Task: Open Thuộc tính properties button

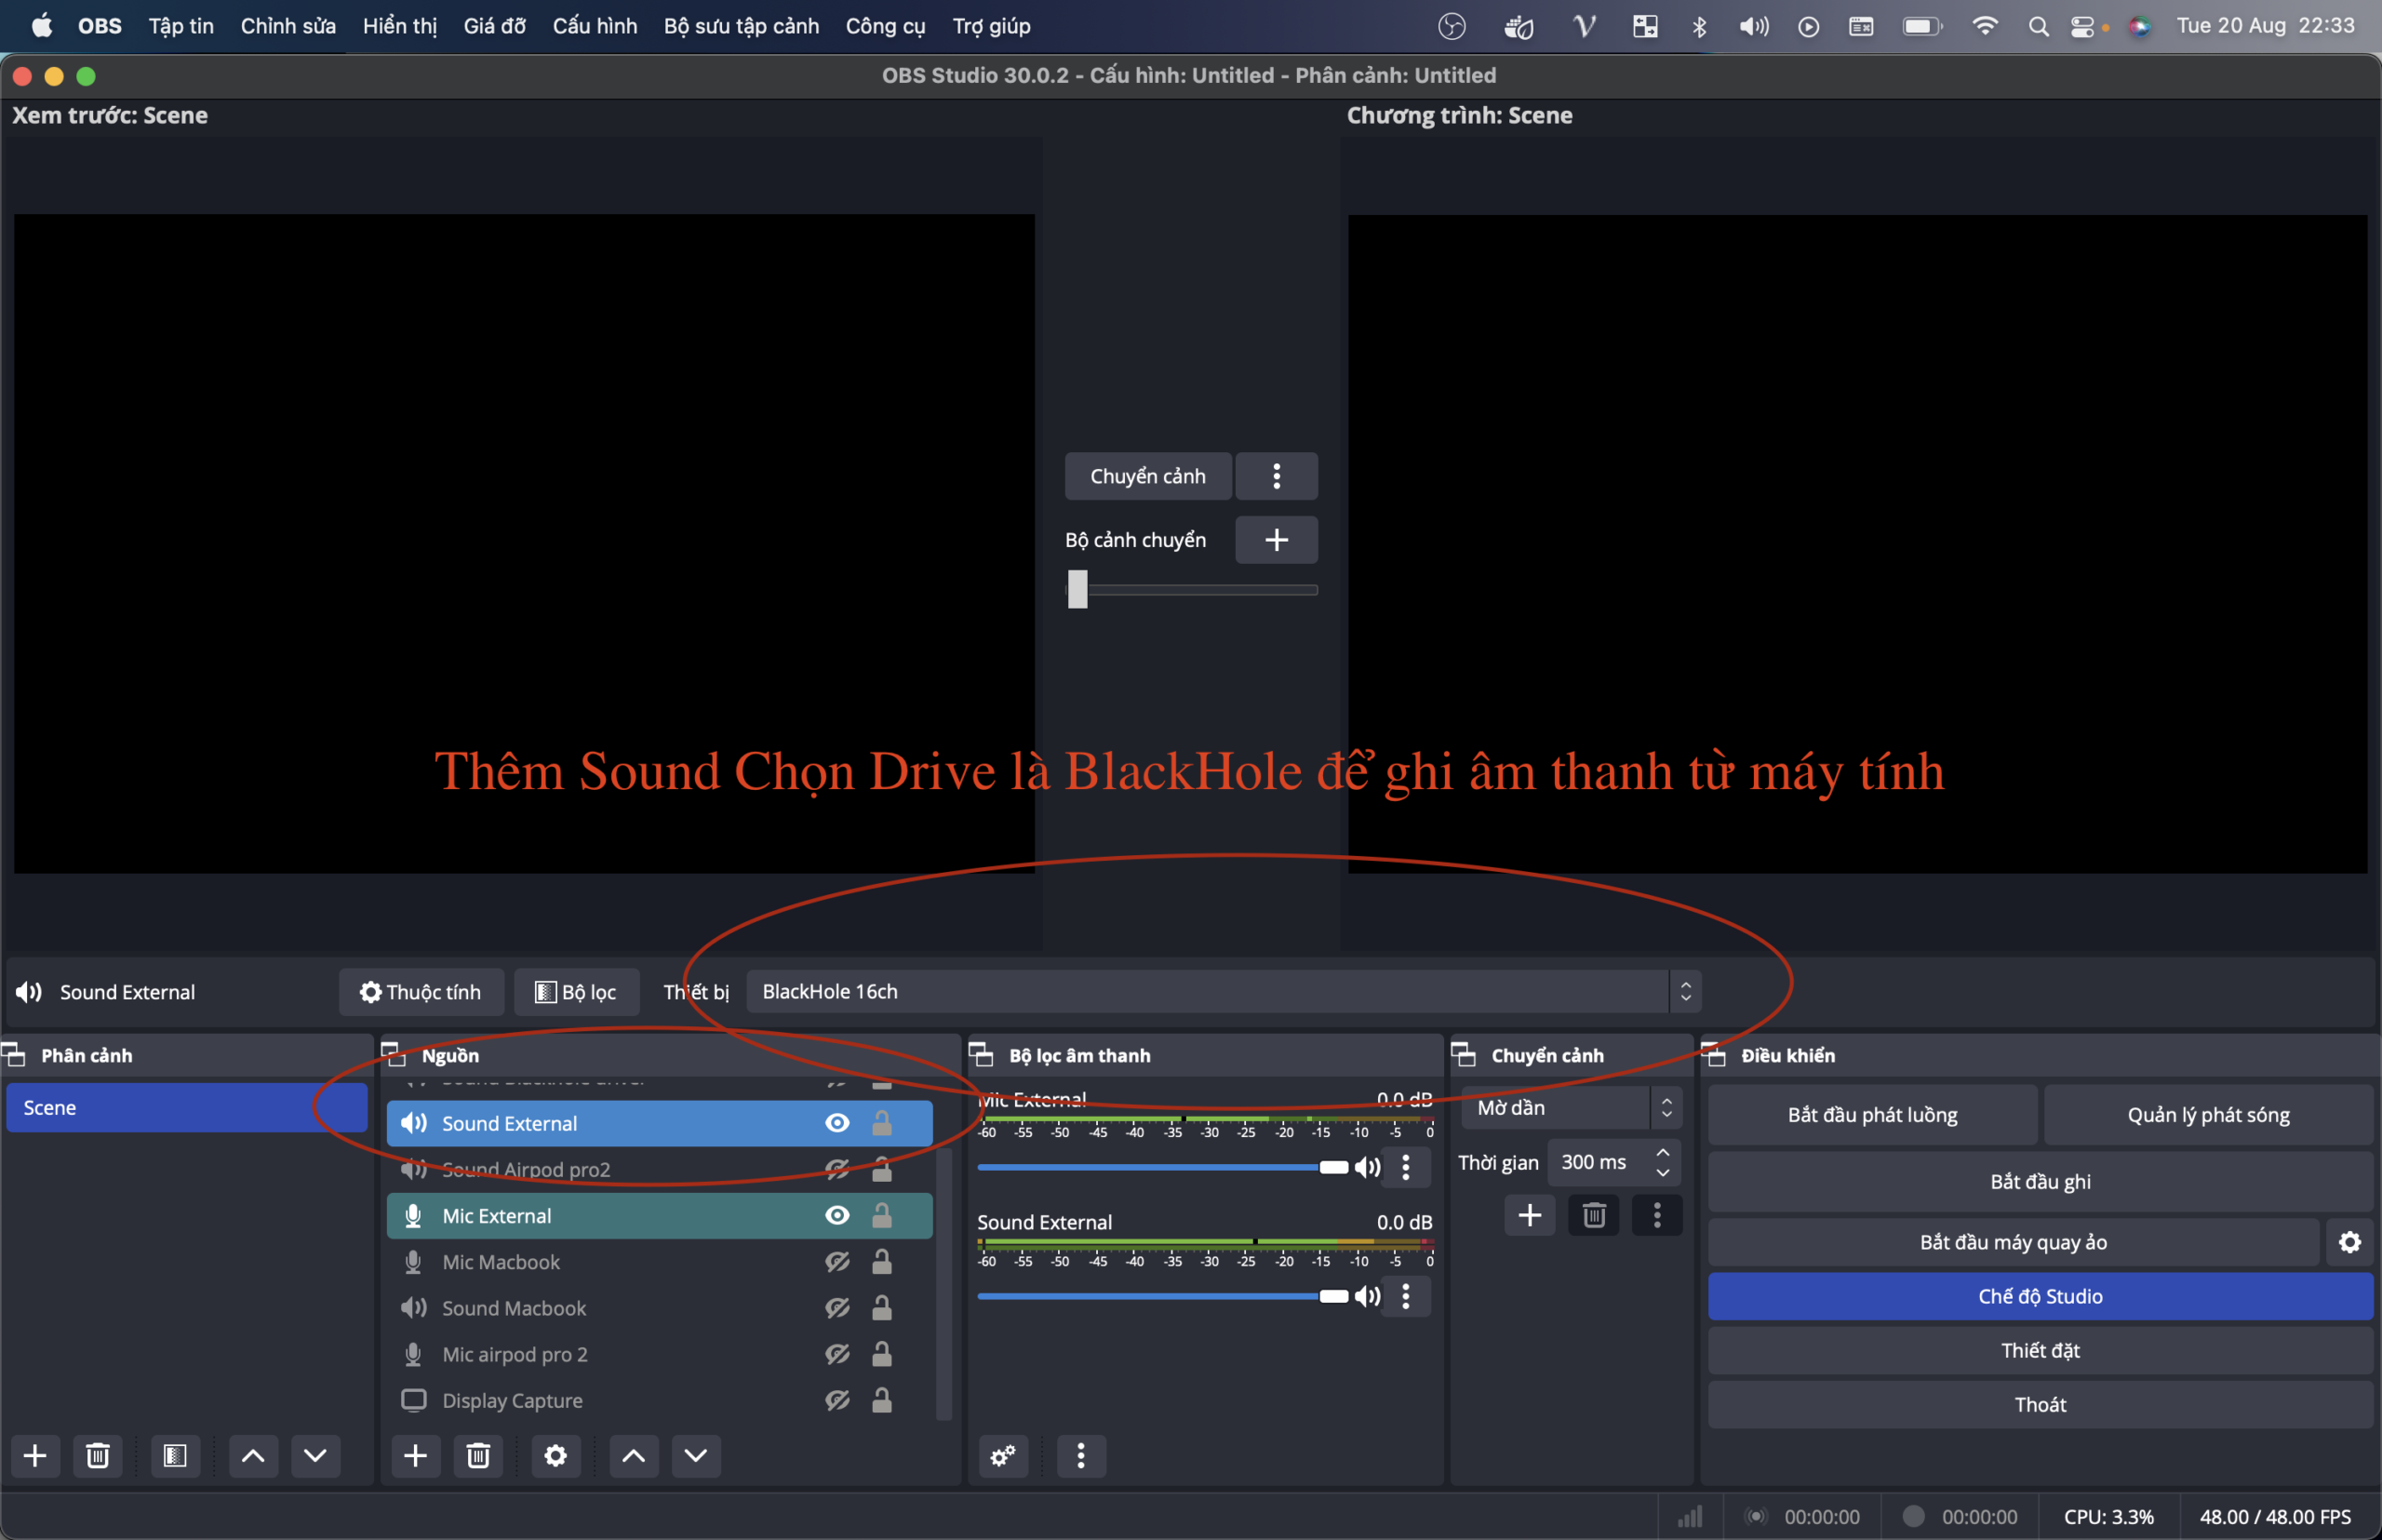Action: pyautogui.click(x=421, y=992)
